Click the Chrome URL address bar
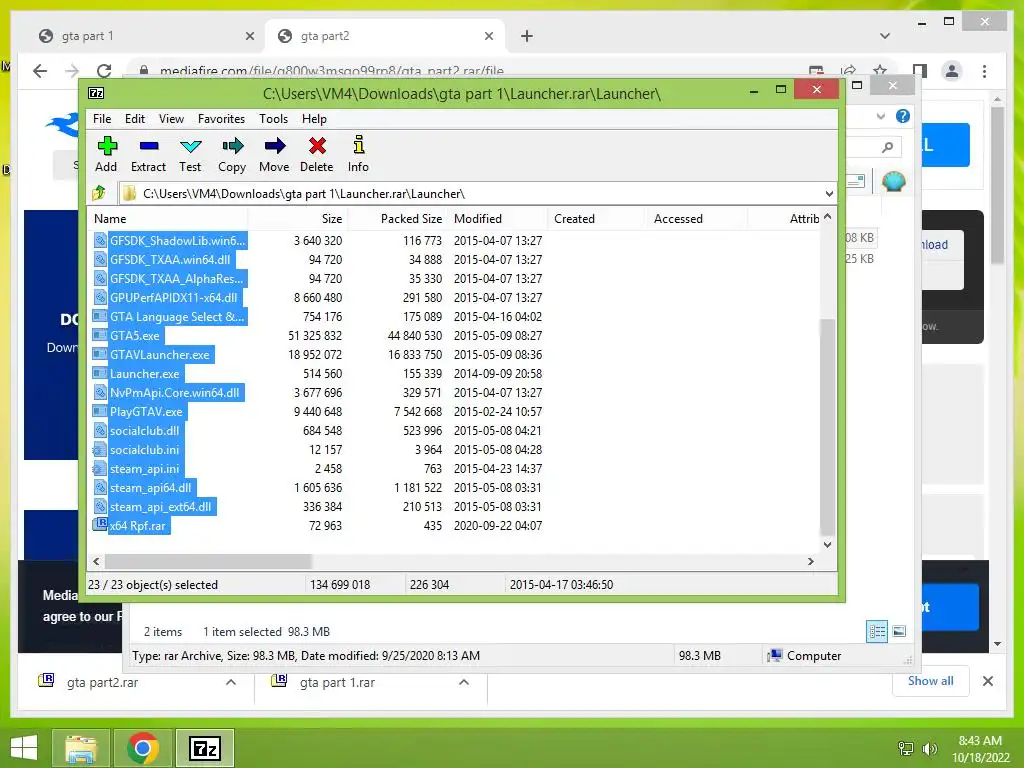Screen dimensions: 1024x768 coord(470,71)
